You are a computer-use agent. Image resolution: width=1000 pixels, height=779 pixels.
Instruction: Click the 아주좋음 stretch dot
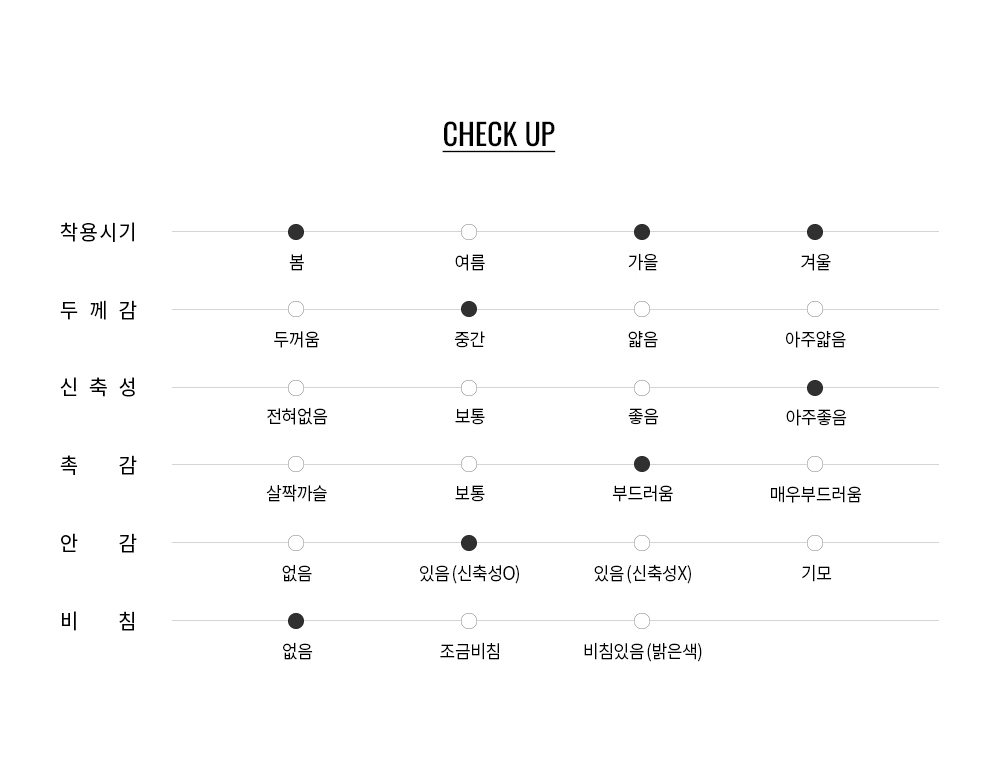click(815, 388)
